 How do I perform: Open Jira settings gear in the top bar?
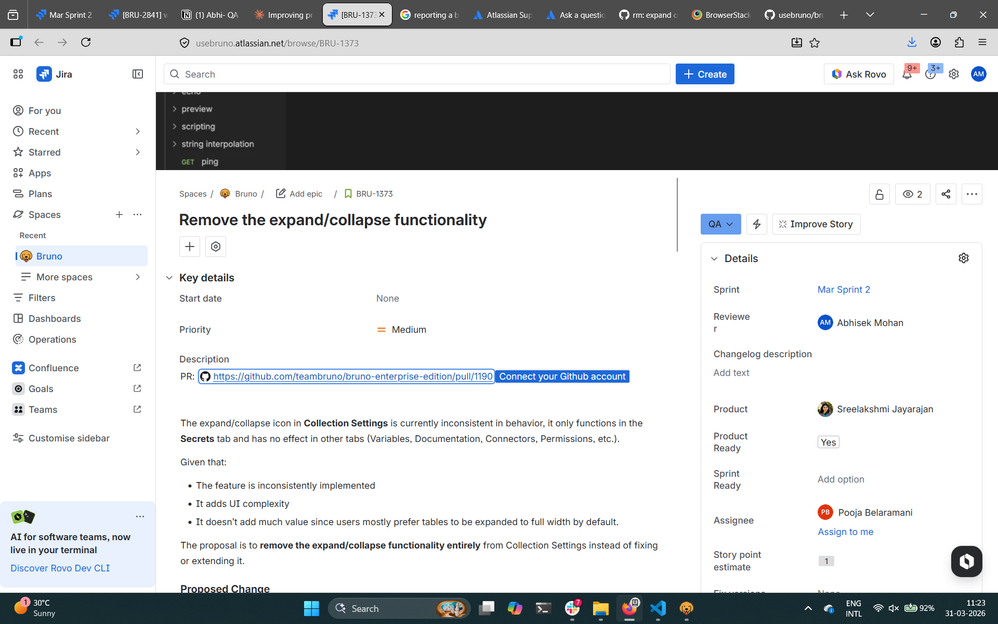[x=953, y=74]
